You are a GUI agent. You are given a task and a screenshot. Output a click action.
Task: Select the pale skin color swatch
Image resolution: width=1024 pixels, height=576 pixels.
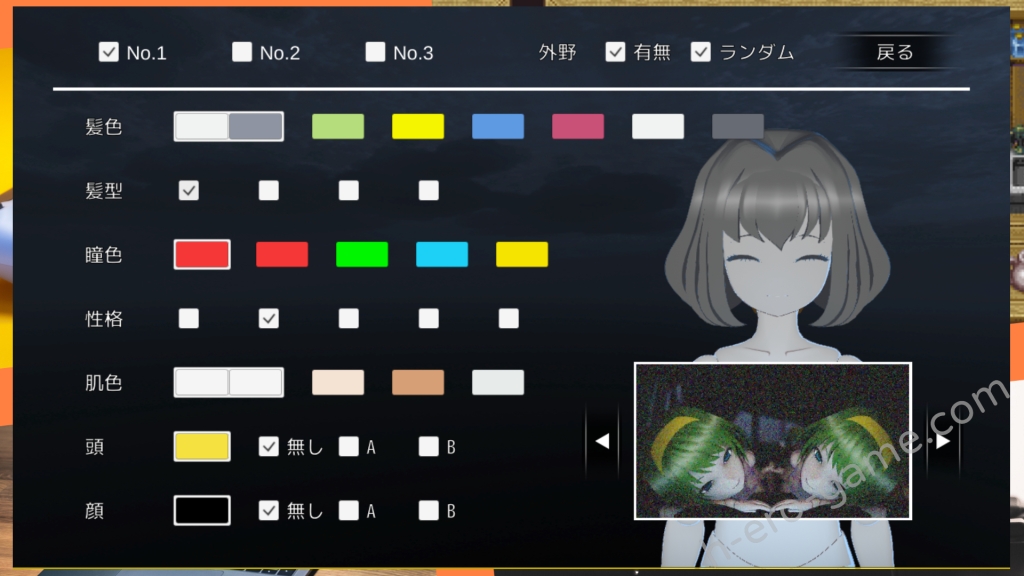(x=498, y=382)
